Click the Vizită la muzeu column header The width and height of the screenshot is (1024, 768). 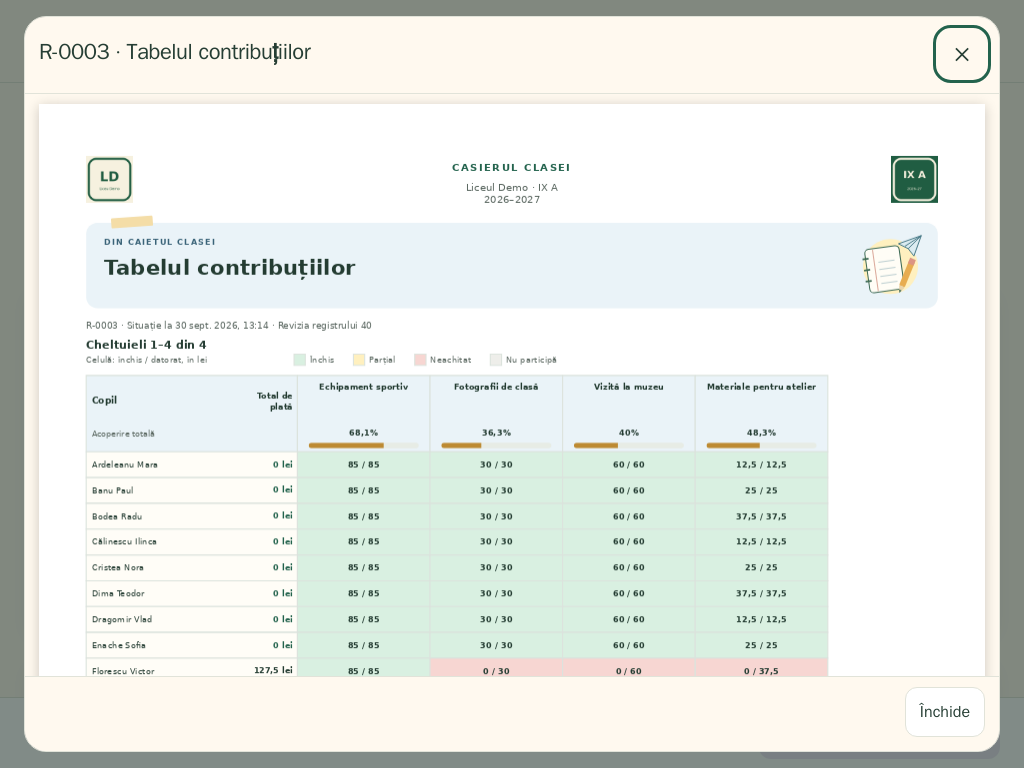click(629, 387)
